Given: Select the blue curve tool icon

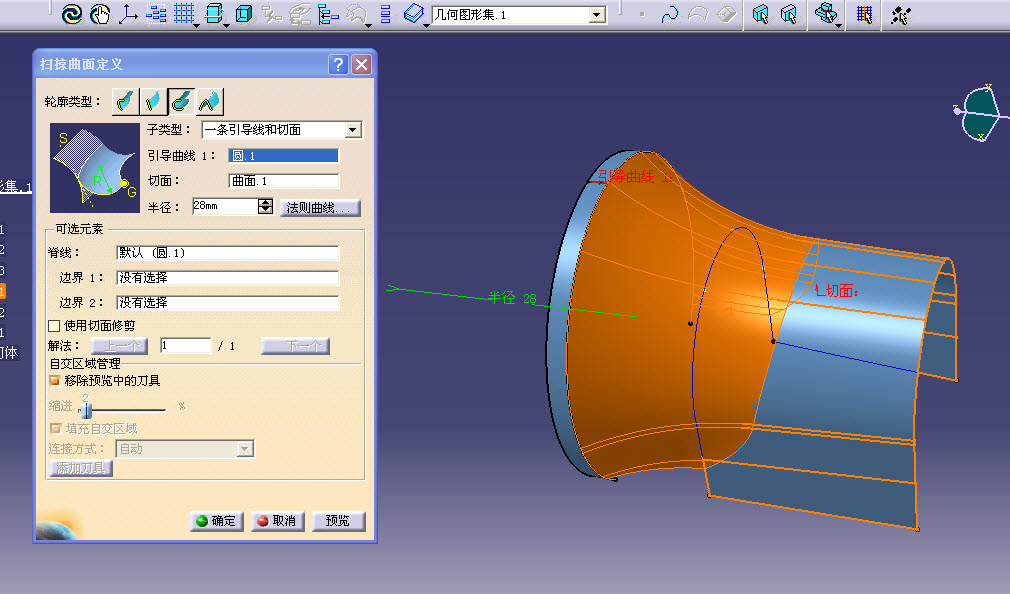Looking at the screenshot, I should point(670,14).
